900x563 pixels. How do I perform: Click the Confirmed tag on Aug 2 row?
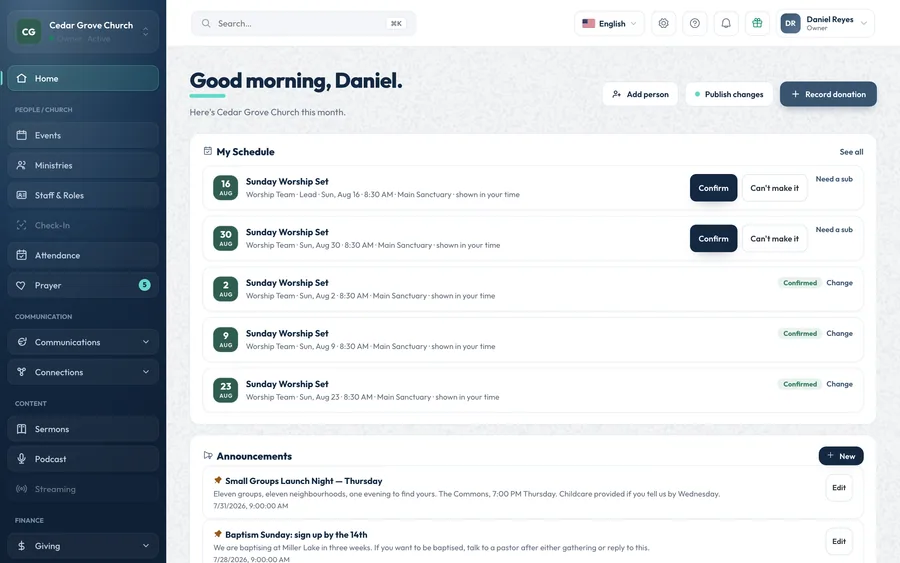[x=800, y=282]
